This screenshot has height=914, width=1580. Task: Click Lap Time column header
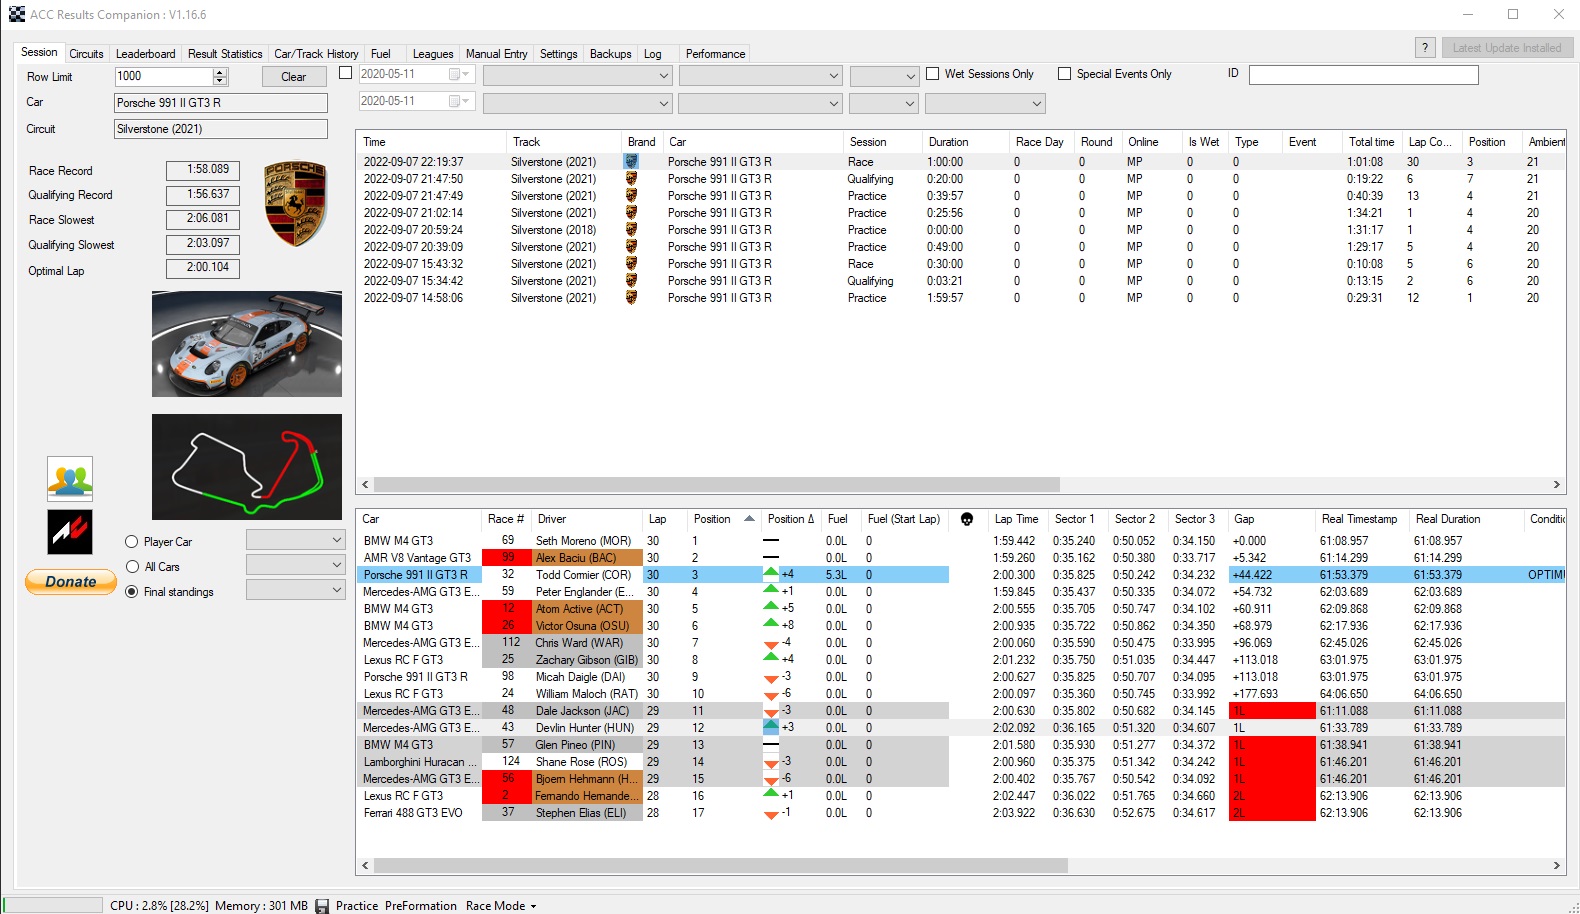click(x=1016, y=519)
